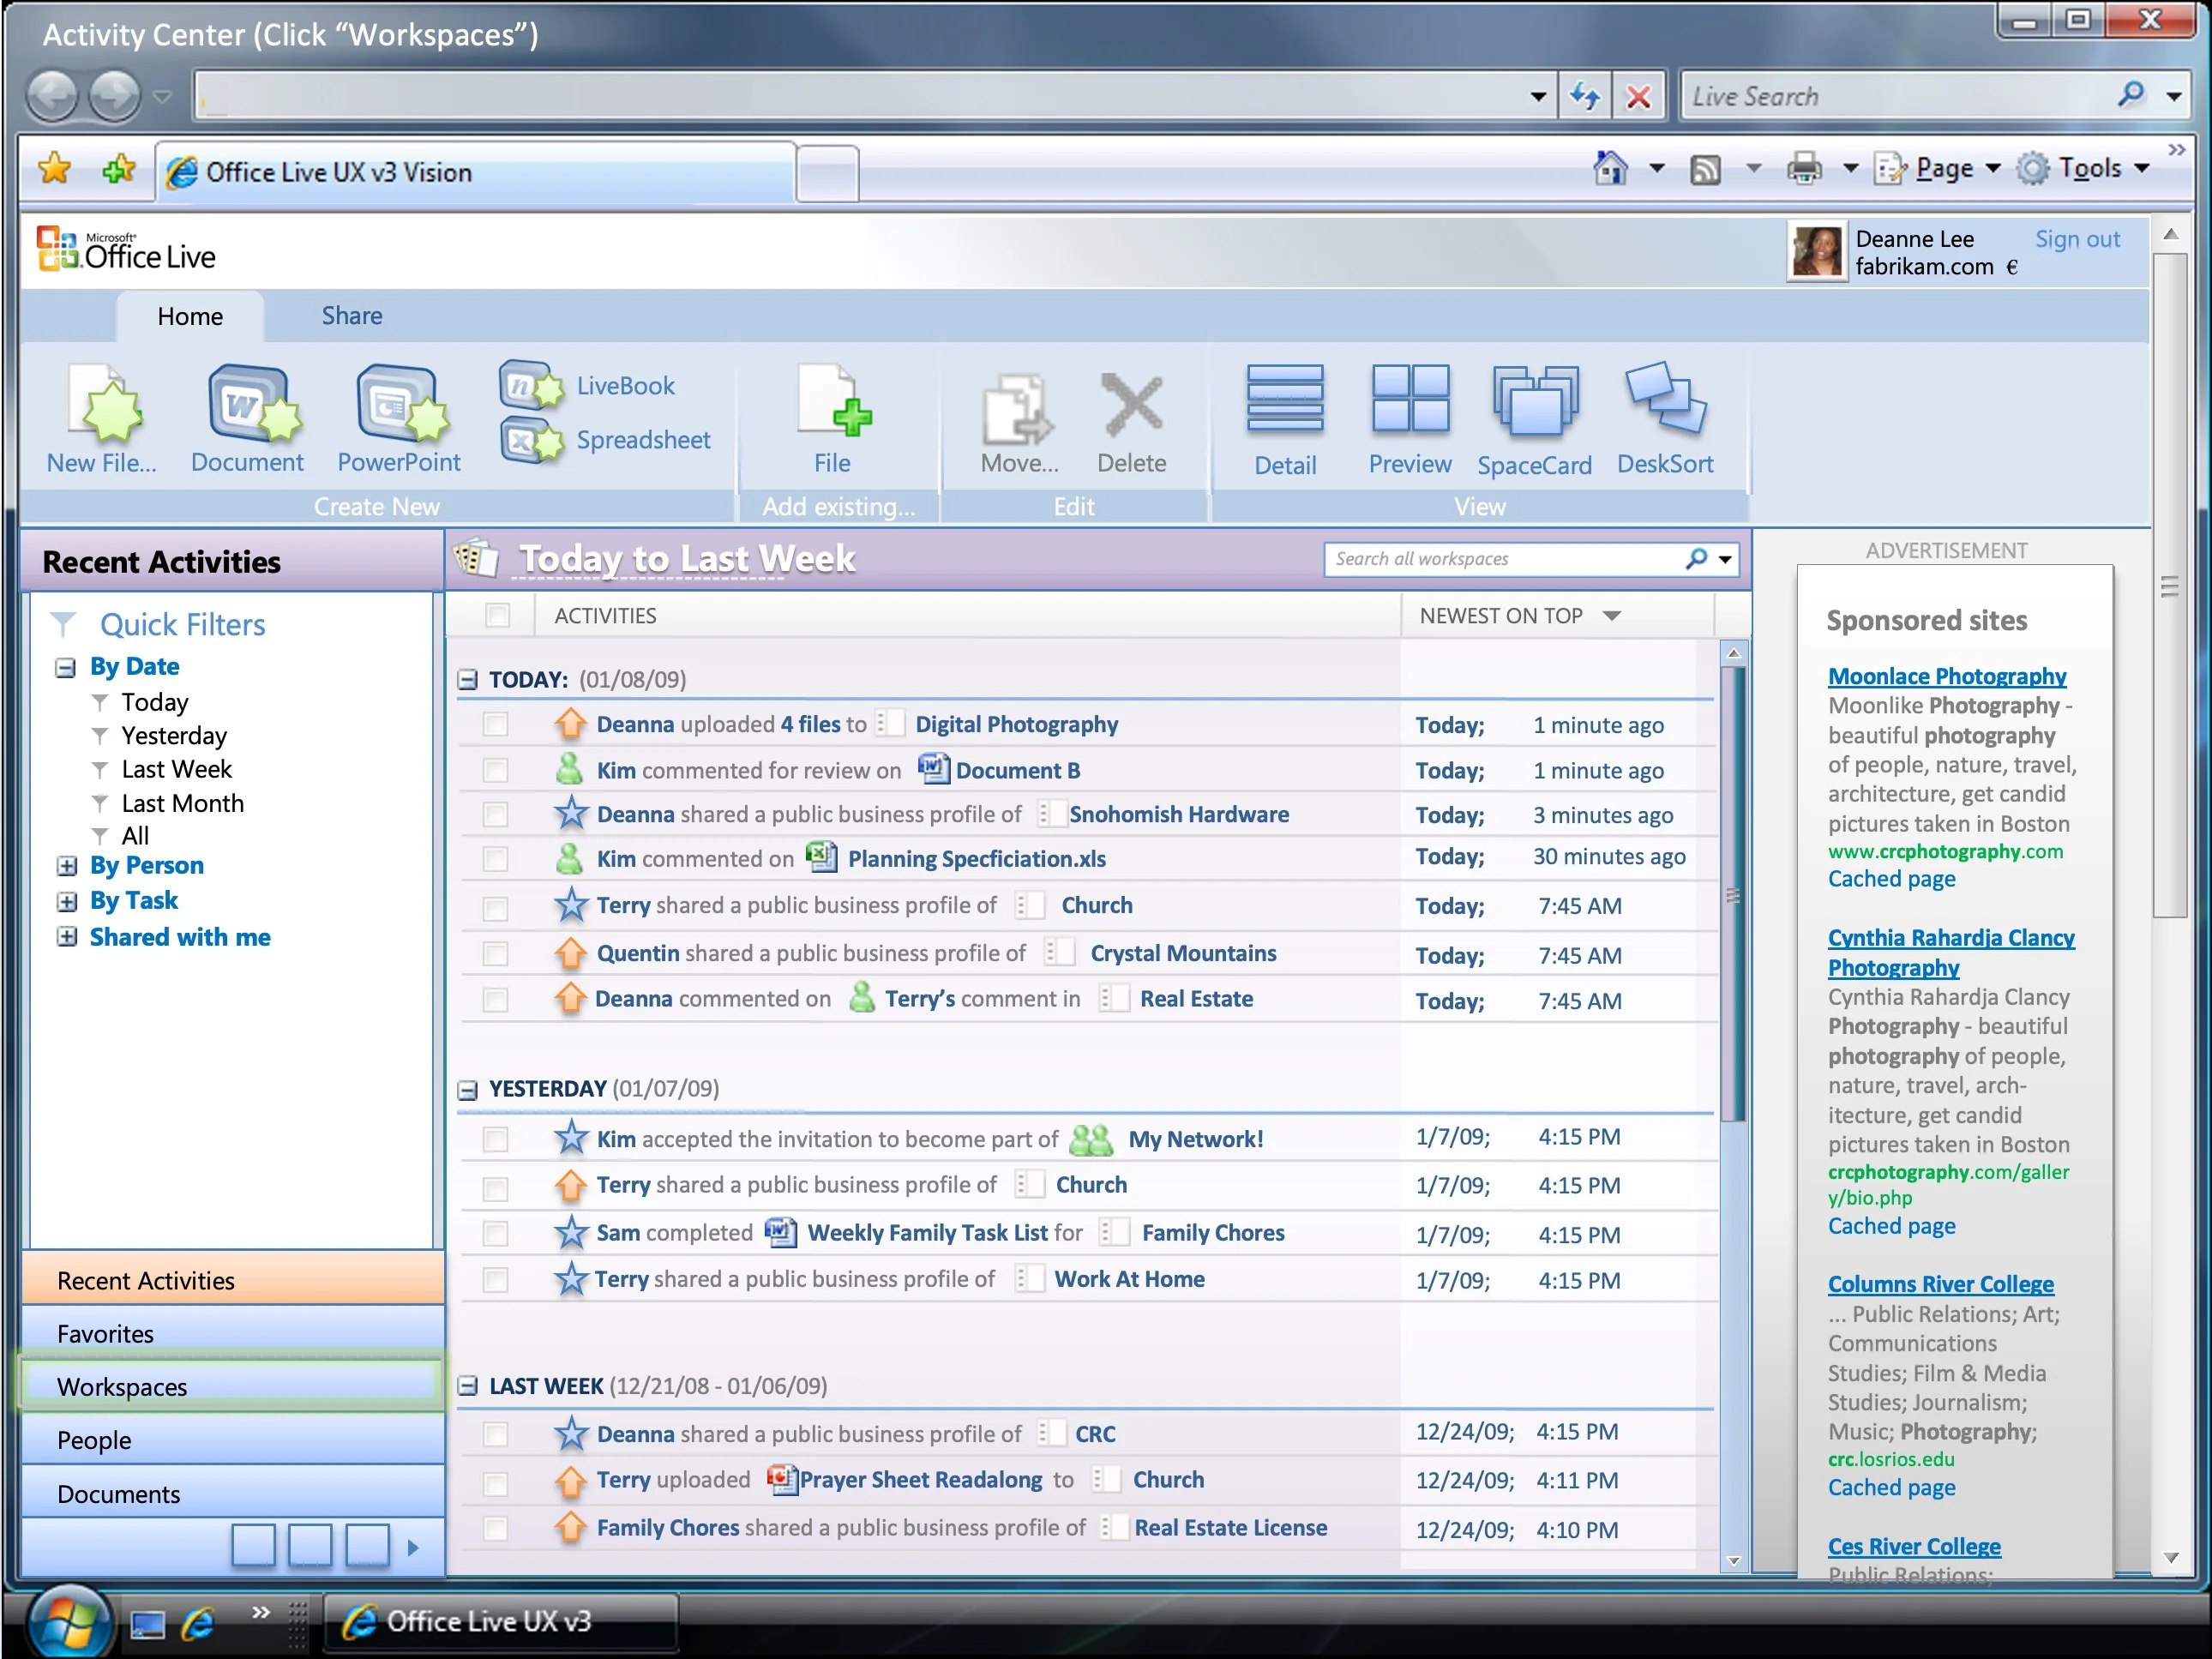This screenshot has width=2212, height=1659.
Task: Click the Delete icon in ribbon
Action: (1132, 405)
